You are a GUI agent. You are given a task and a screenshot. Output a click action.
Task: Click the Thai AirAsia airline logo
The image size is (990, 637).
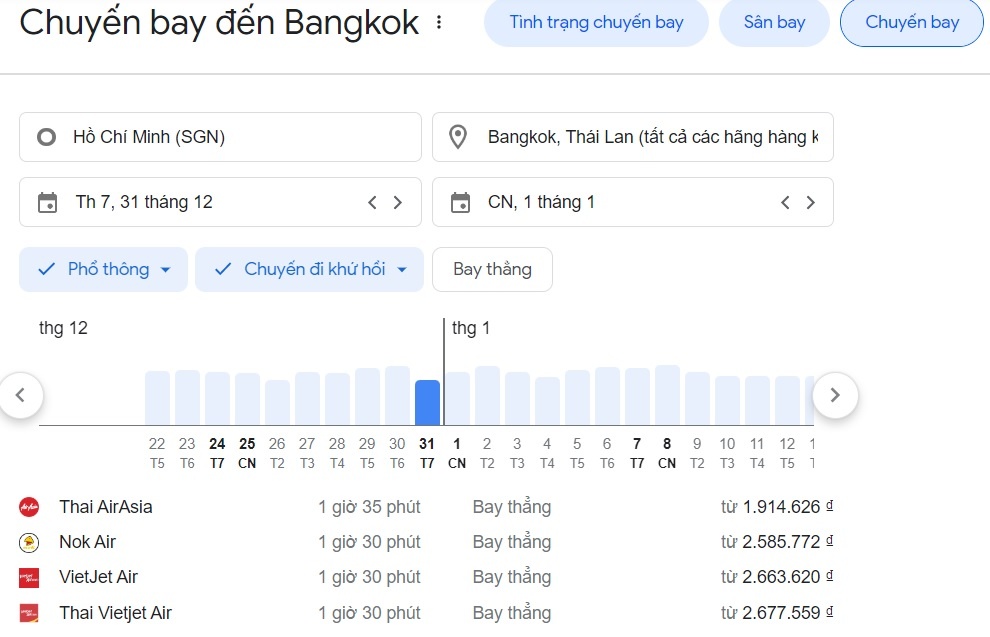[31, 507]
